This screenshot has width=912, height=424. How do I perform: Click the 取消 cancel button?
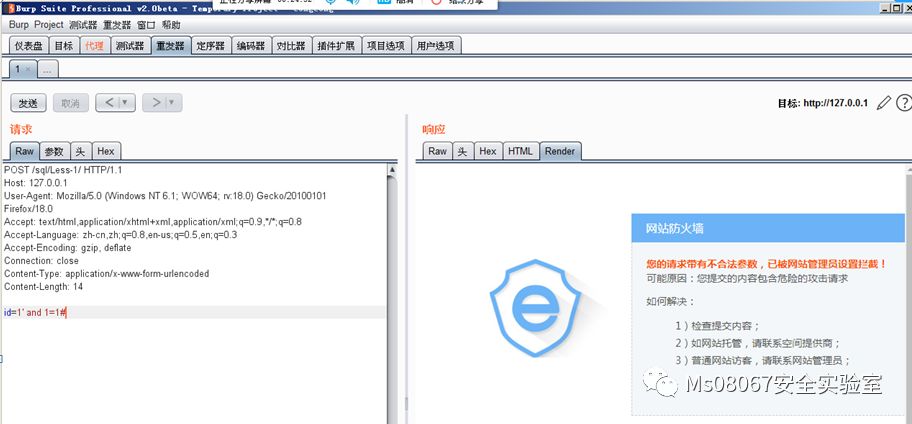70,104
